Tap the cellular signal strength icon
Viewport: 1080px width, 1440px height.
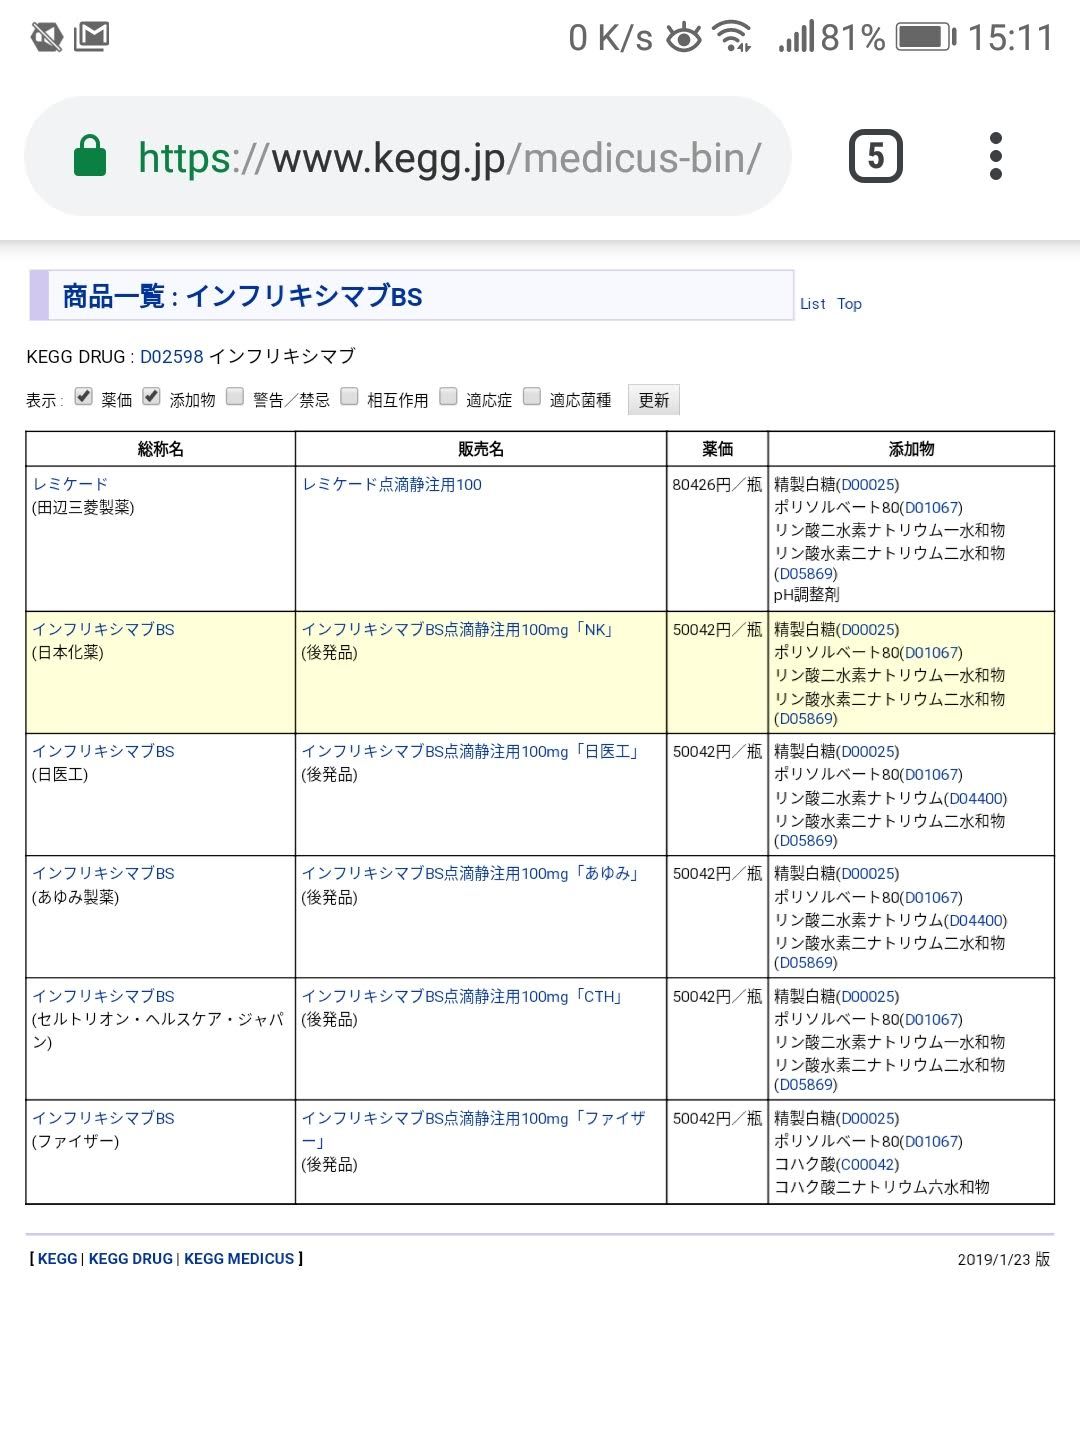point(797,38)
